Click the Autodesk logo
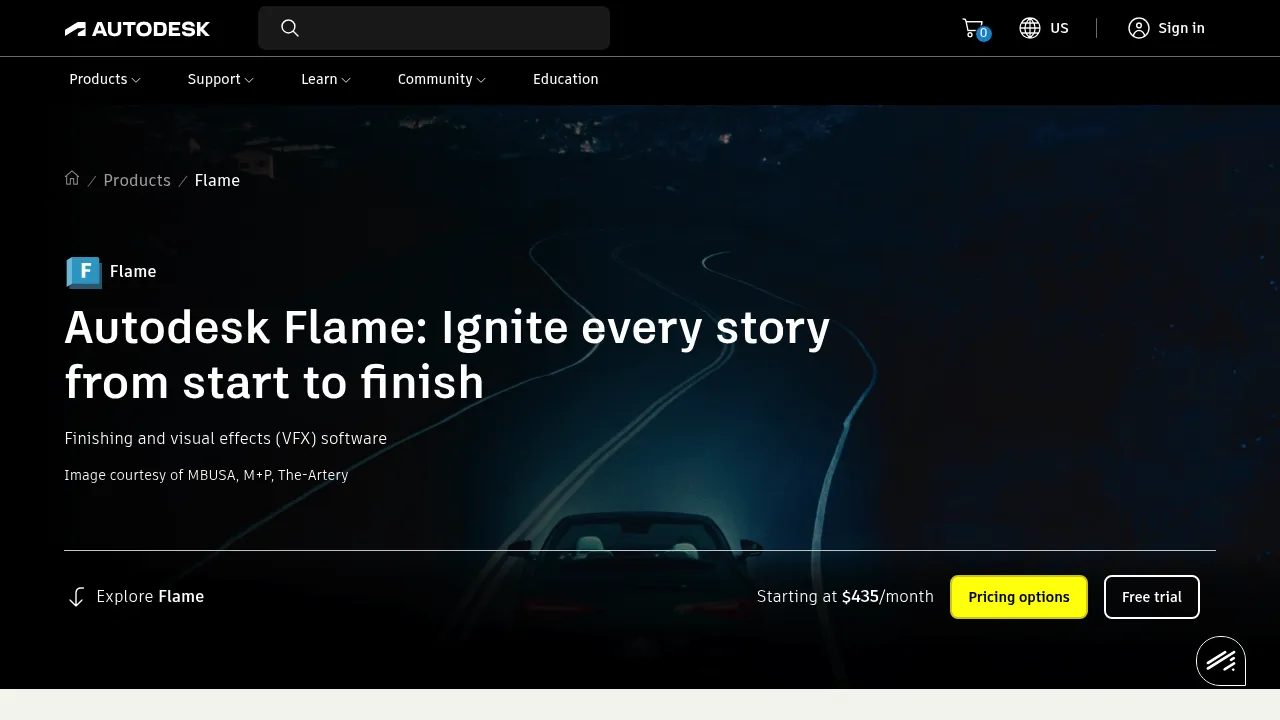Image resolution: width=1280 pixels, height=720 pixels. (x=137, y=29)
